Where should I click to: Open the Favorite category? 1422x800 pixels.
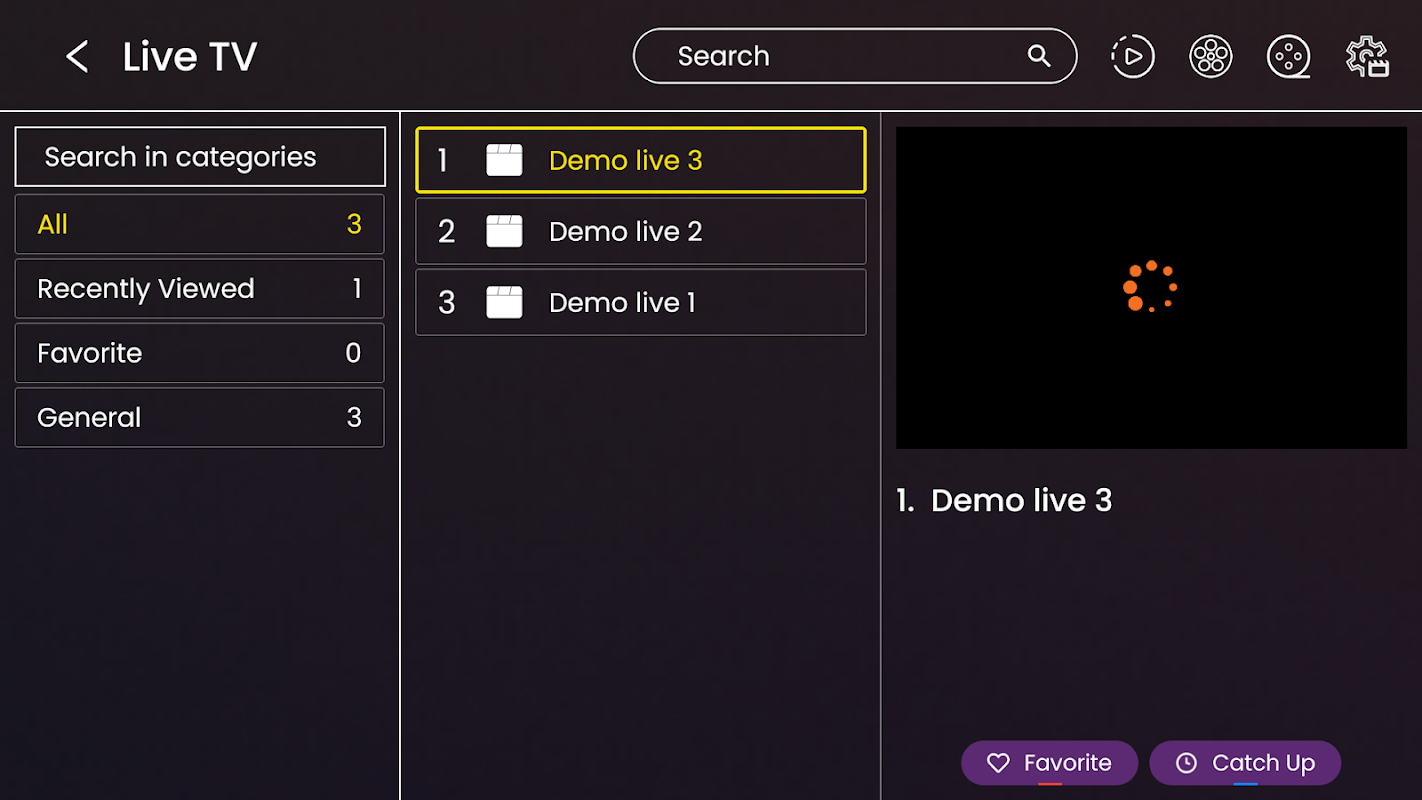click(200, 353)
